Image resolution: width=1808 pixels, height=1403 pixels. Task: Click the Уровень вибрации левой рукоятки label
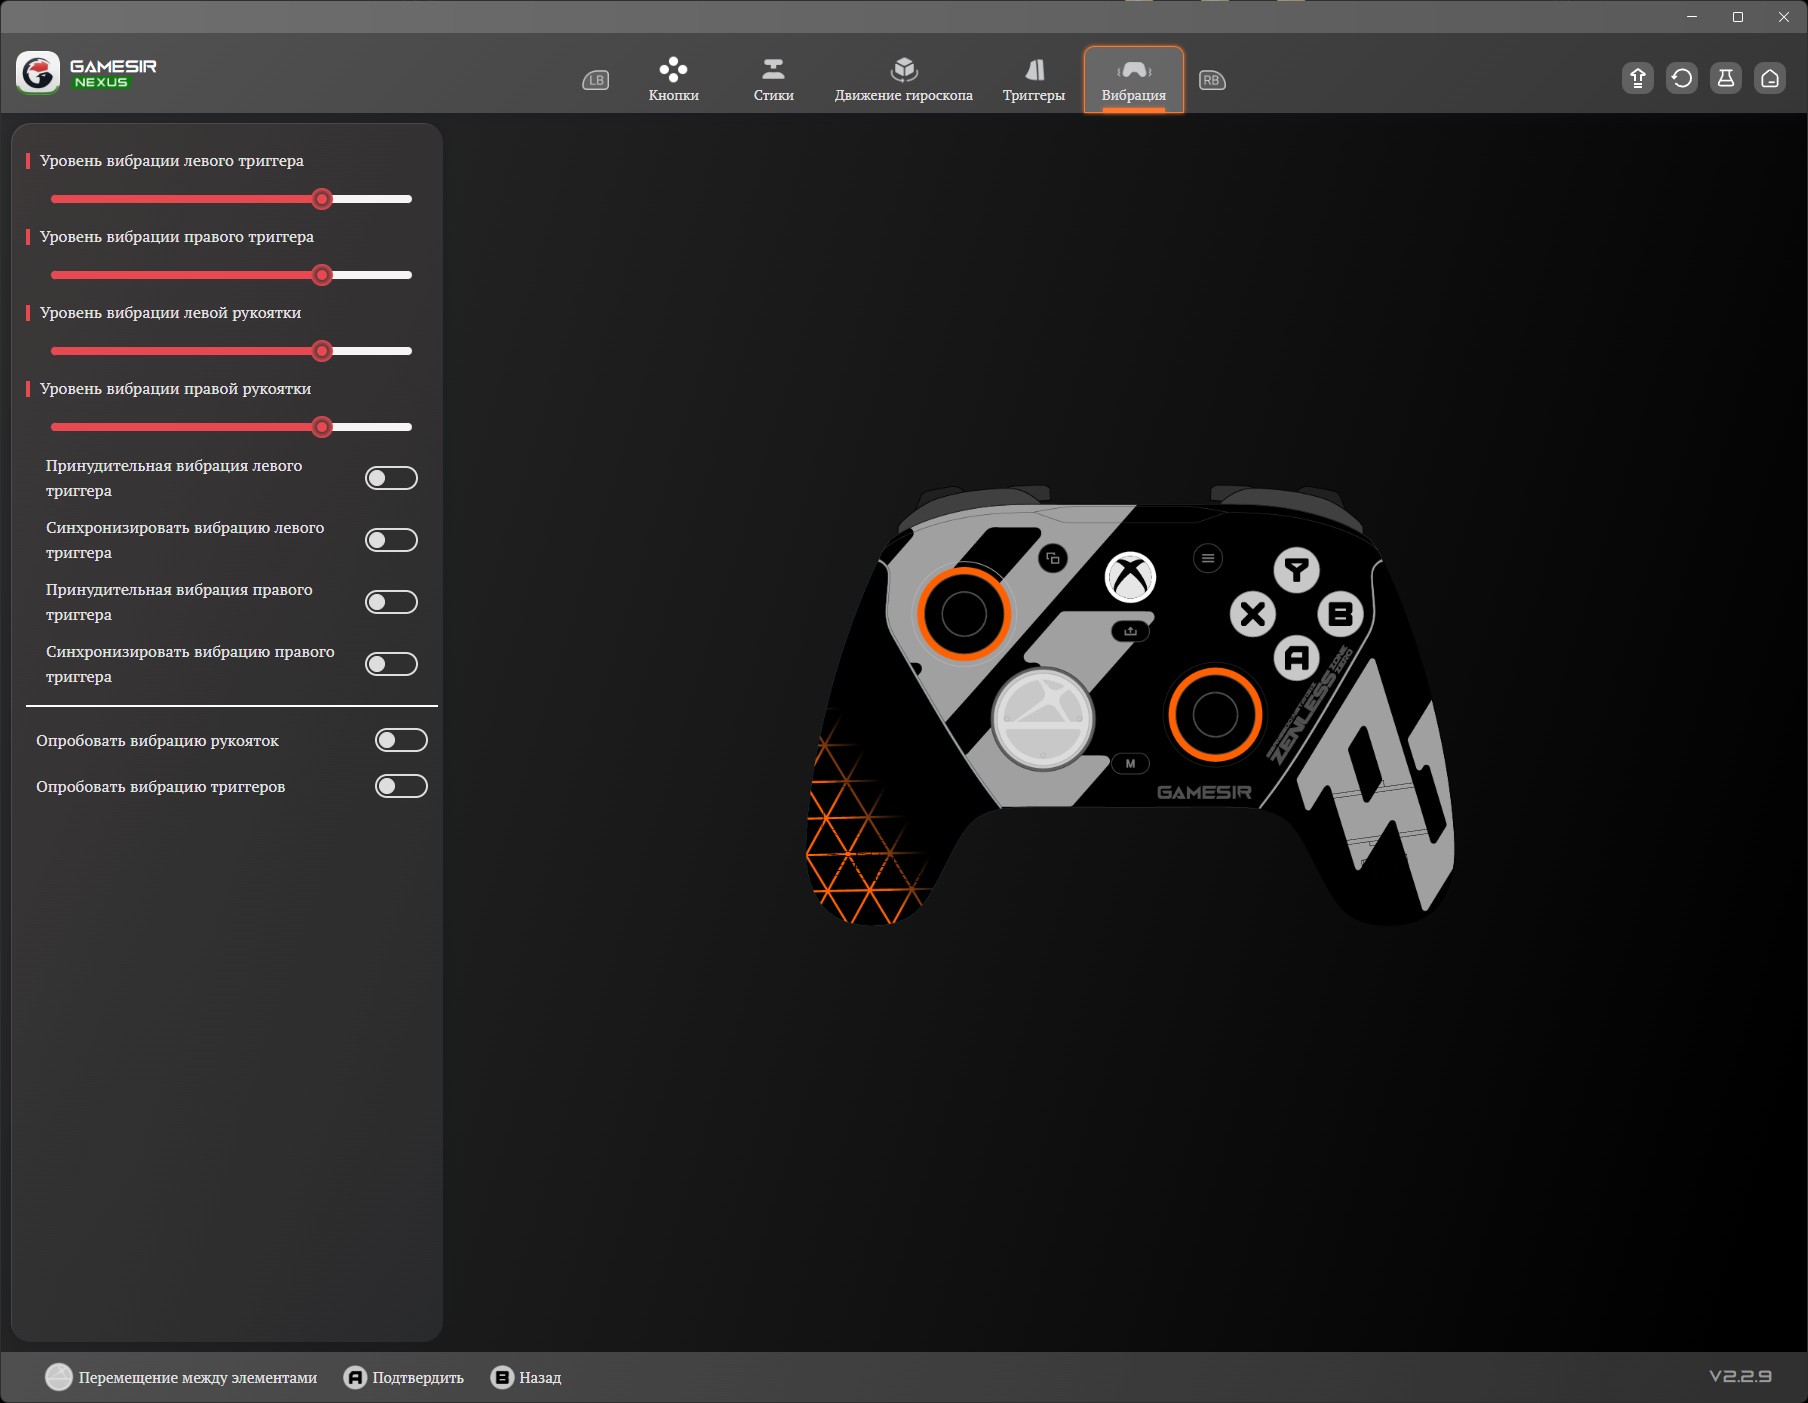tap(171, 313)
